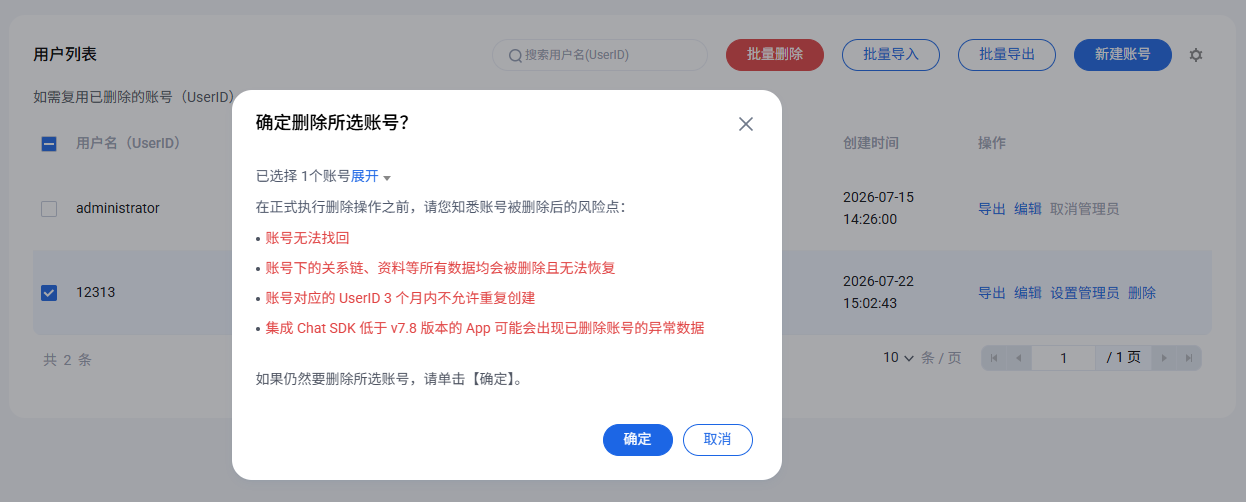Click 批量导出 button

click(1007, 55)
